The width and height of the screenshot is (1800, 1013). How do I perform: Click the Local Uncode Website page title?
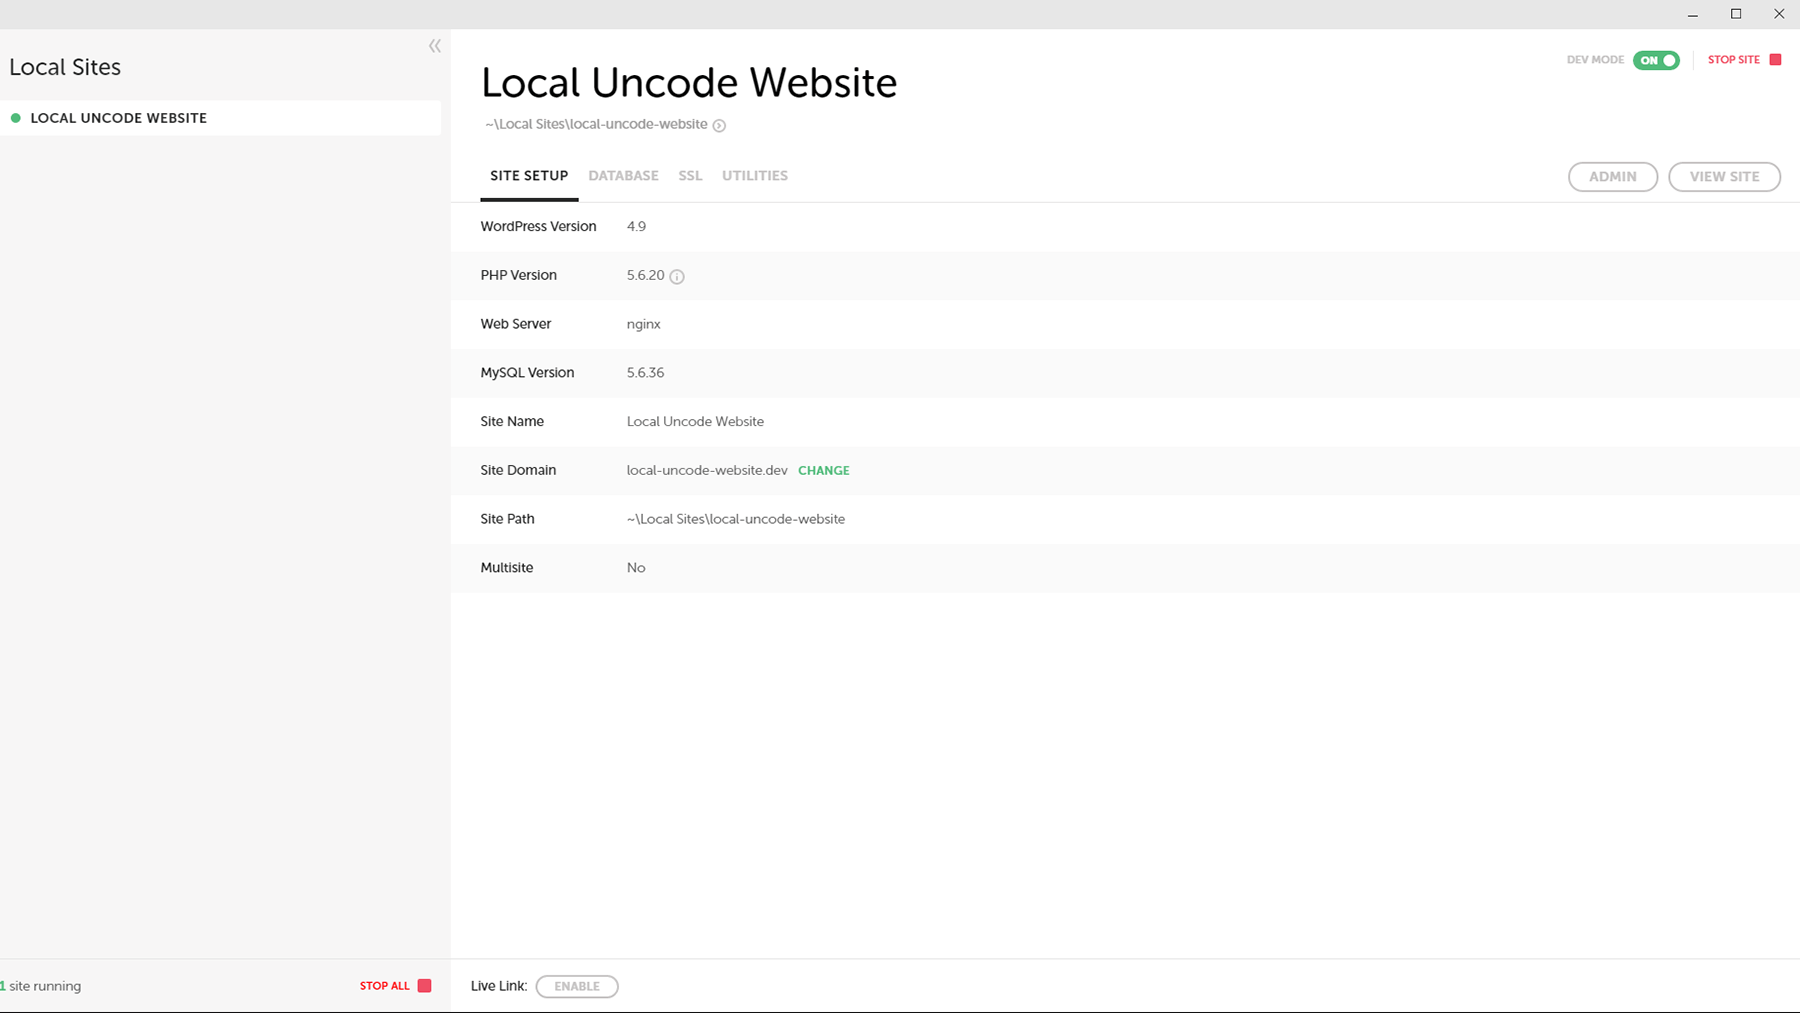click(689, 83)
